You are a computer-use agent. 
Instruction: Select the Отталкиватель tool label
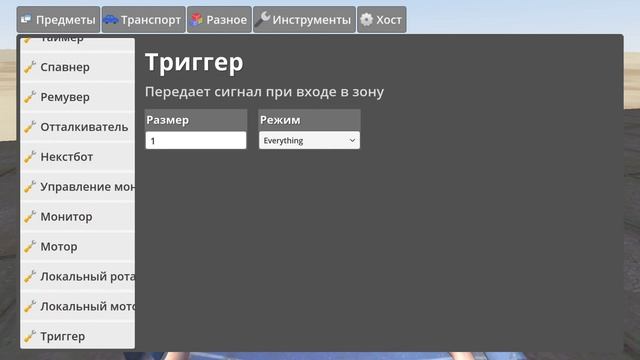(84, 127)
